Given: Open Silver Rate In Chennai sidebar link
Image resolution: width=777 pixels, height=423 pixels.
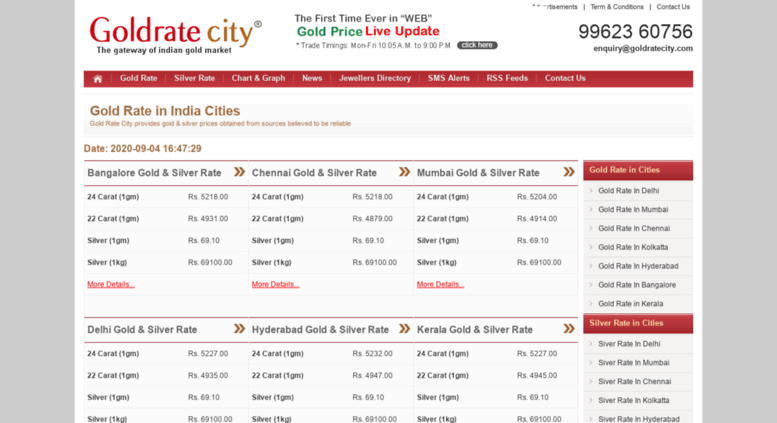Looking at the screenshot, I should click(634, 381).
